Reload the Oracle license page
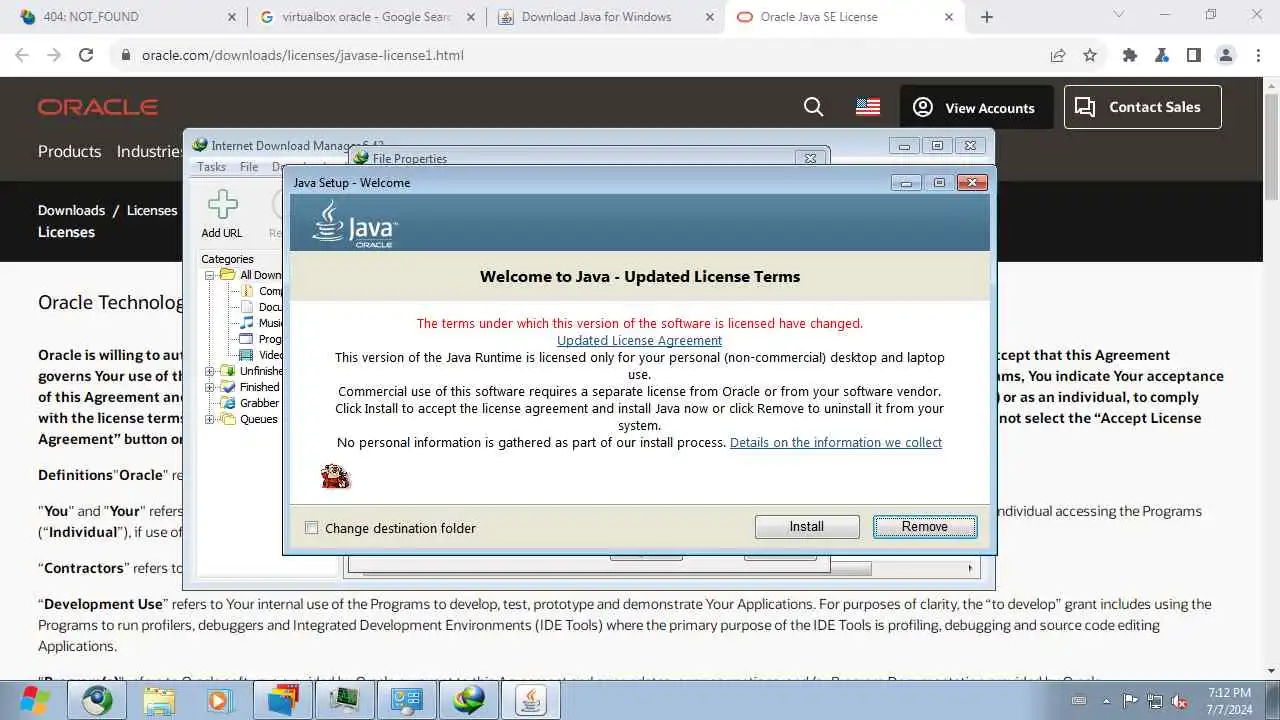The image size is (1280, 720). click(86, 55)
